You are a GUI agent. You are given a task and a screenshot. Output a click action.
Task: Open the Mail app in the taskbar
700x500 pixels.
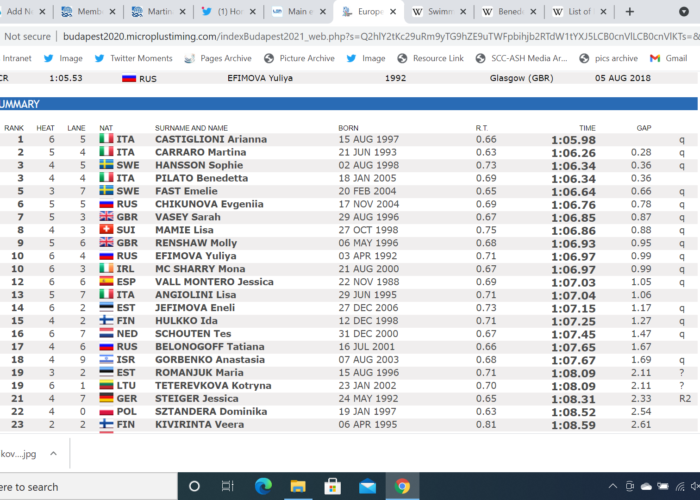click(x=368, y=487)
